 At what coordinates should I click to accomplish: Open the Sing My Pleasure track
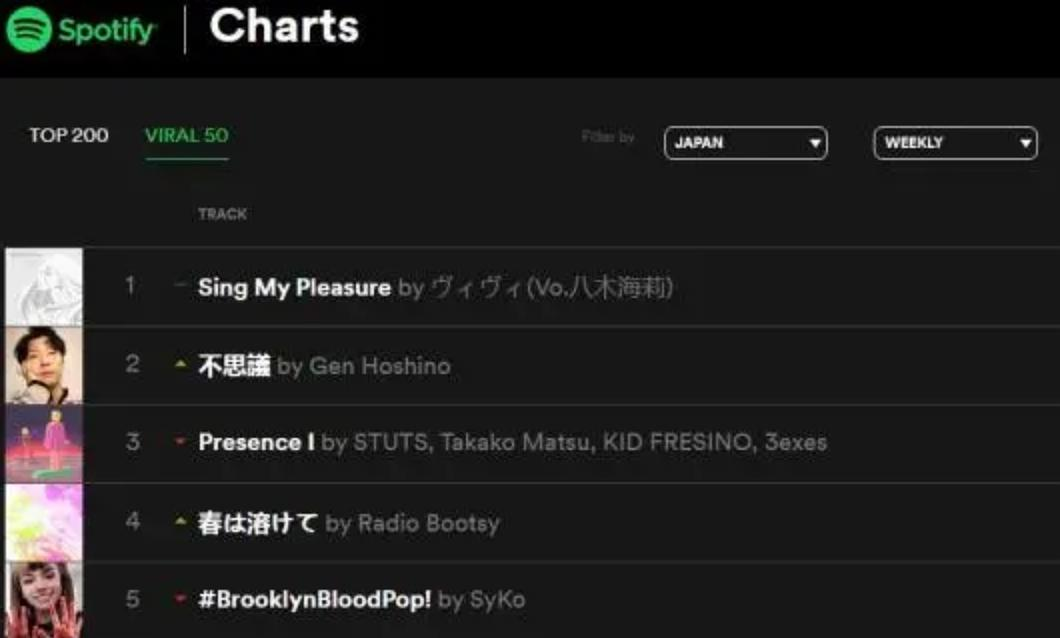[294, 288]
